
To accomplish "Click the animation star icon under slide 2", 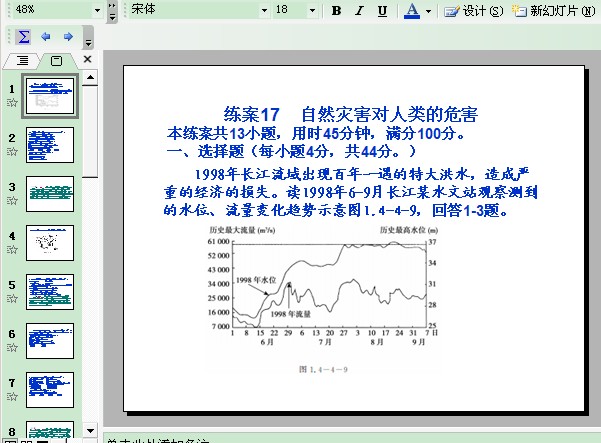I will (13, 152).
